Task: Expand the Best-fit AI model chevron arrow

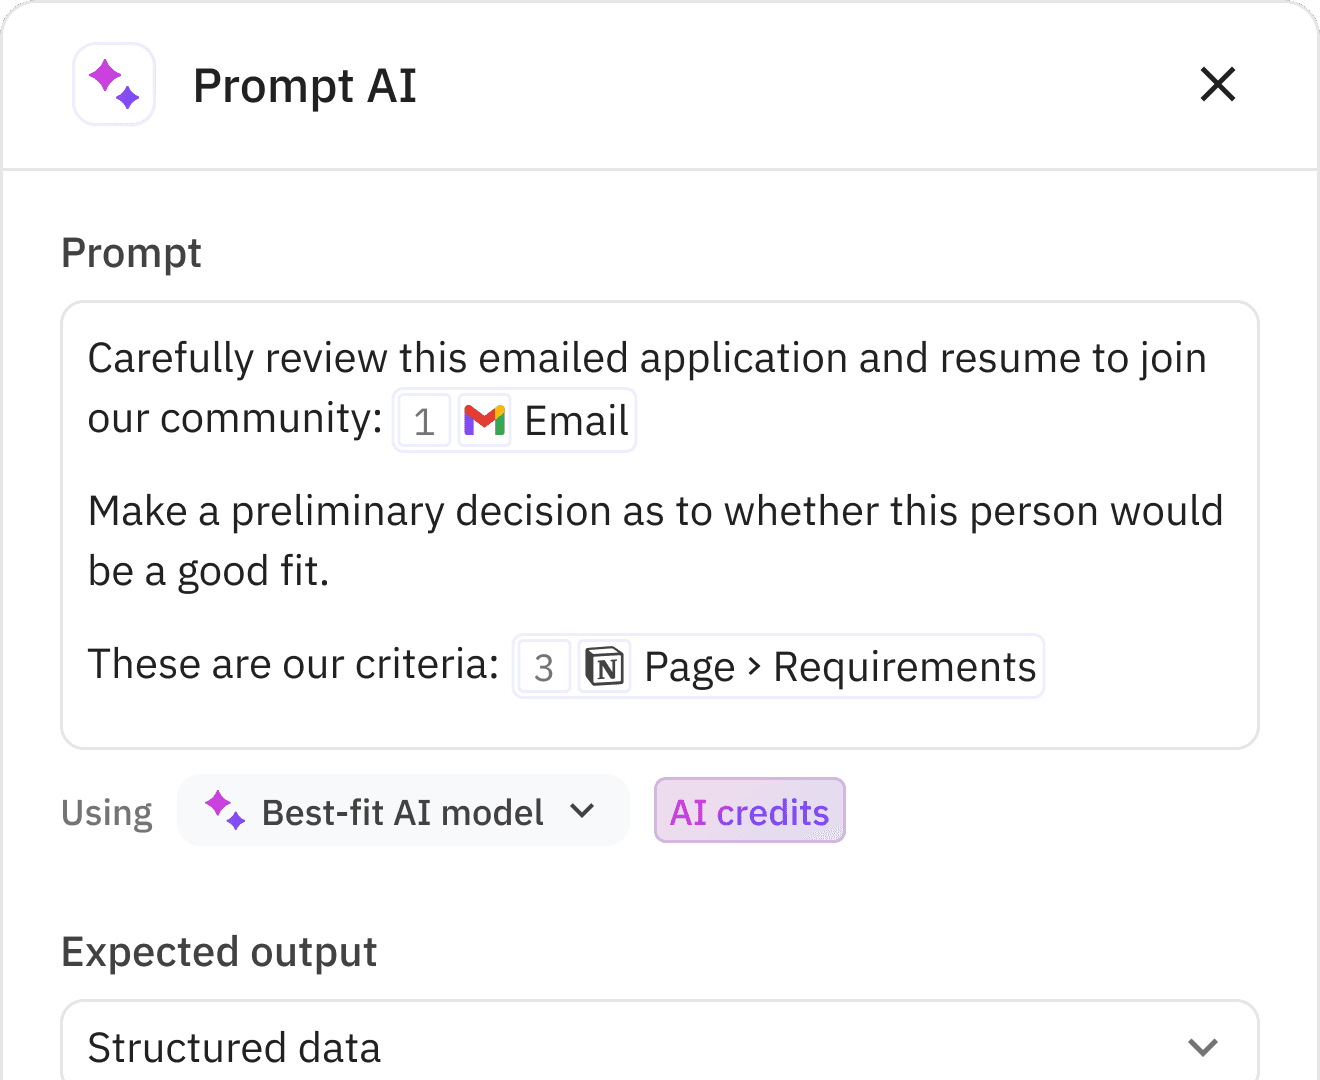Action: (583, 811)
